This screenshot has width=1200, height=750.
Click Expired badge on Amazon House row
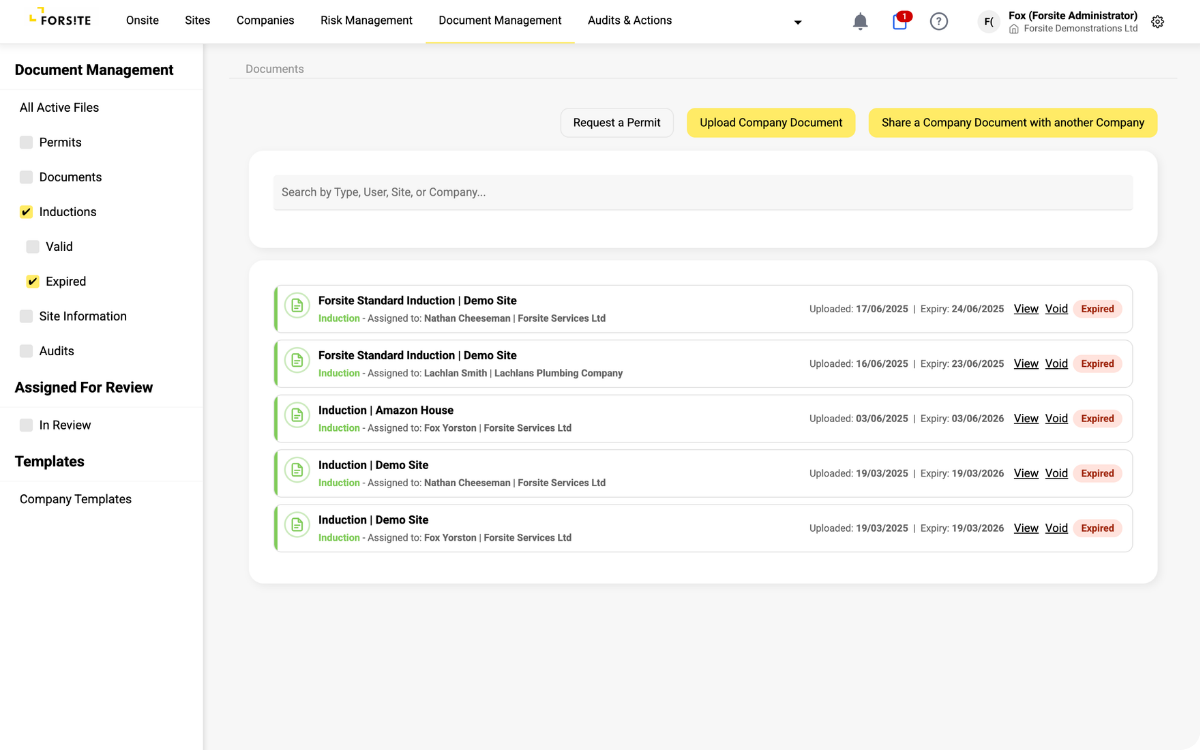coord(1097,419)
